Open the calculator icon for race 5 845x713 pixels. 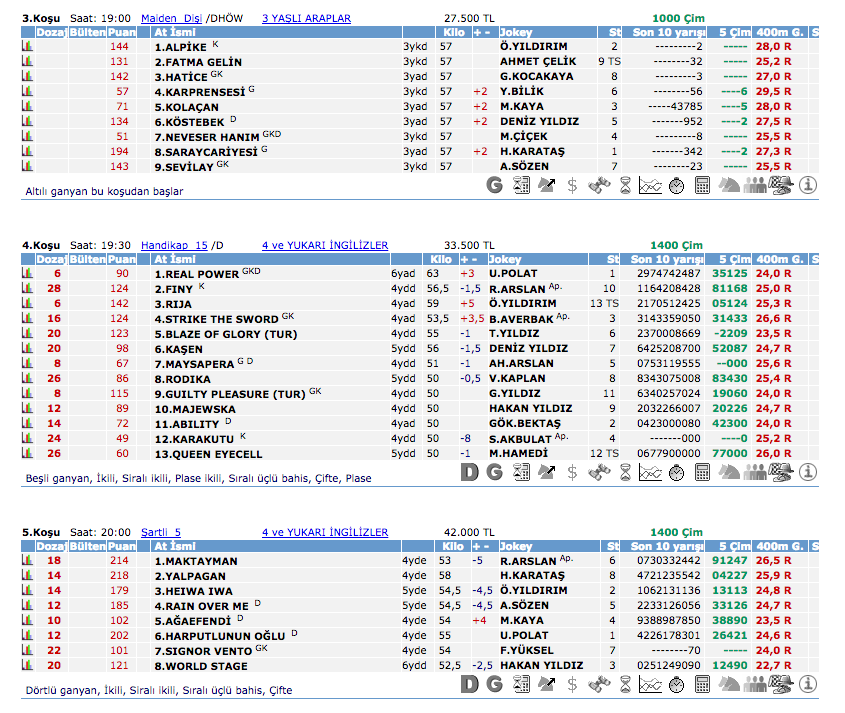[x=703, y=684]
